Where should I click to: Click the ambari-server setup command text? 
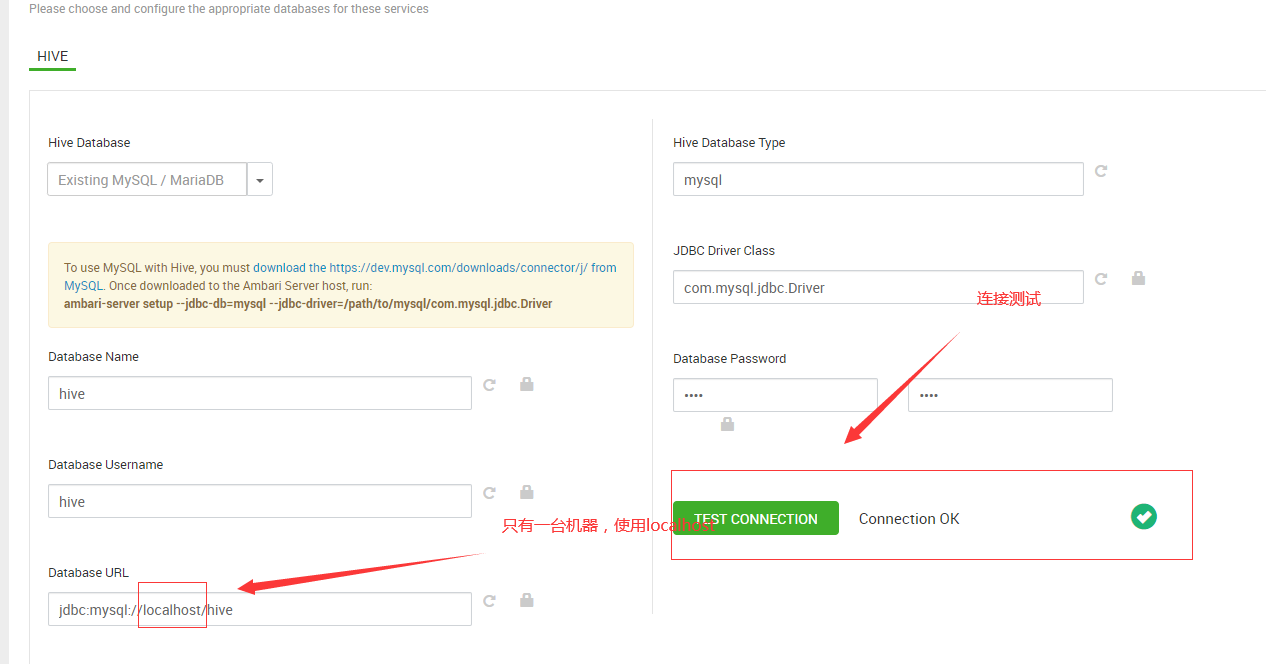(308, 303)
